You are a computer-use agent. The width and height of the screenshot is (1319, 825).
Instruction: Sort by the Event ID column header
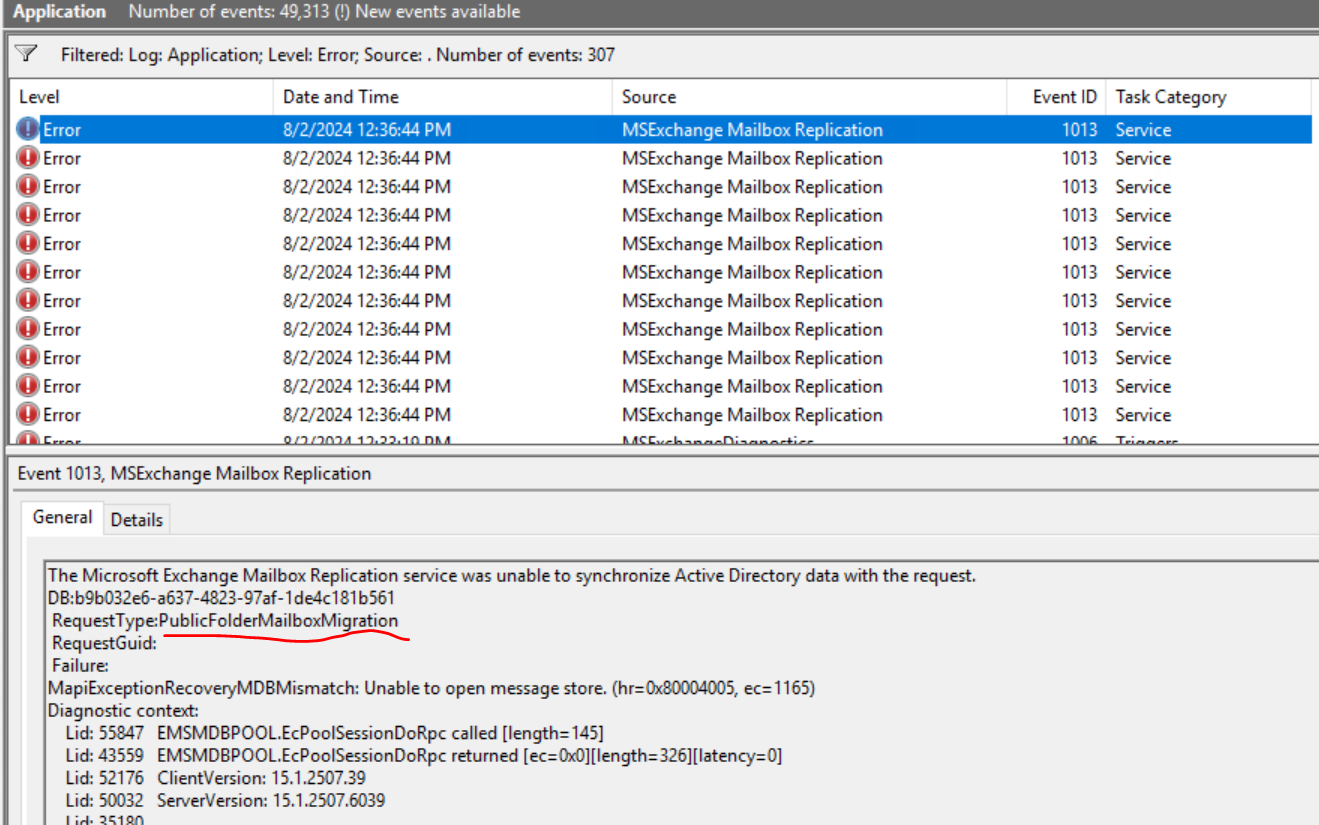pyautogui.click(x=1065, y=97)
